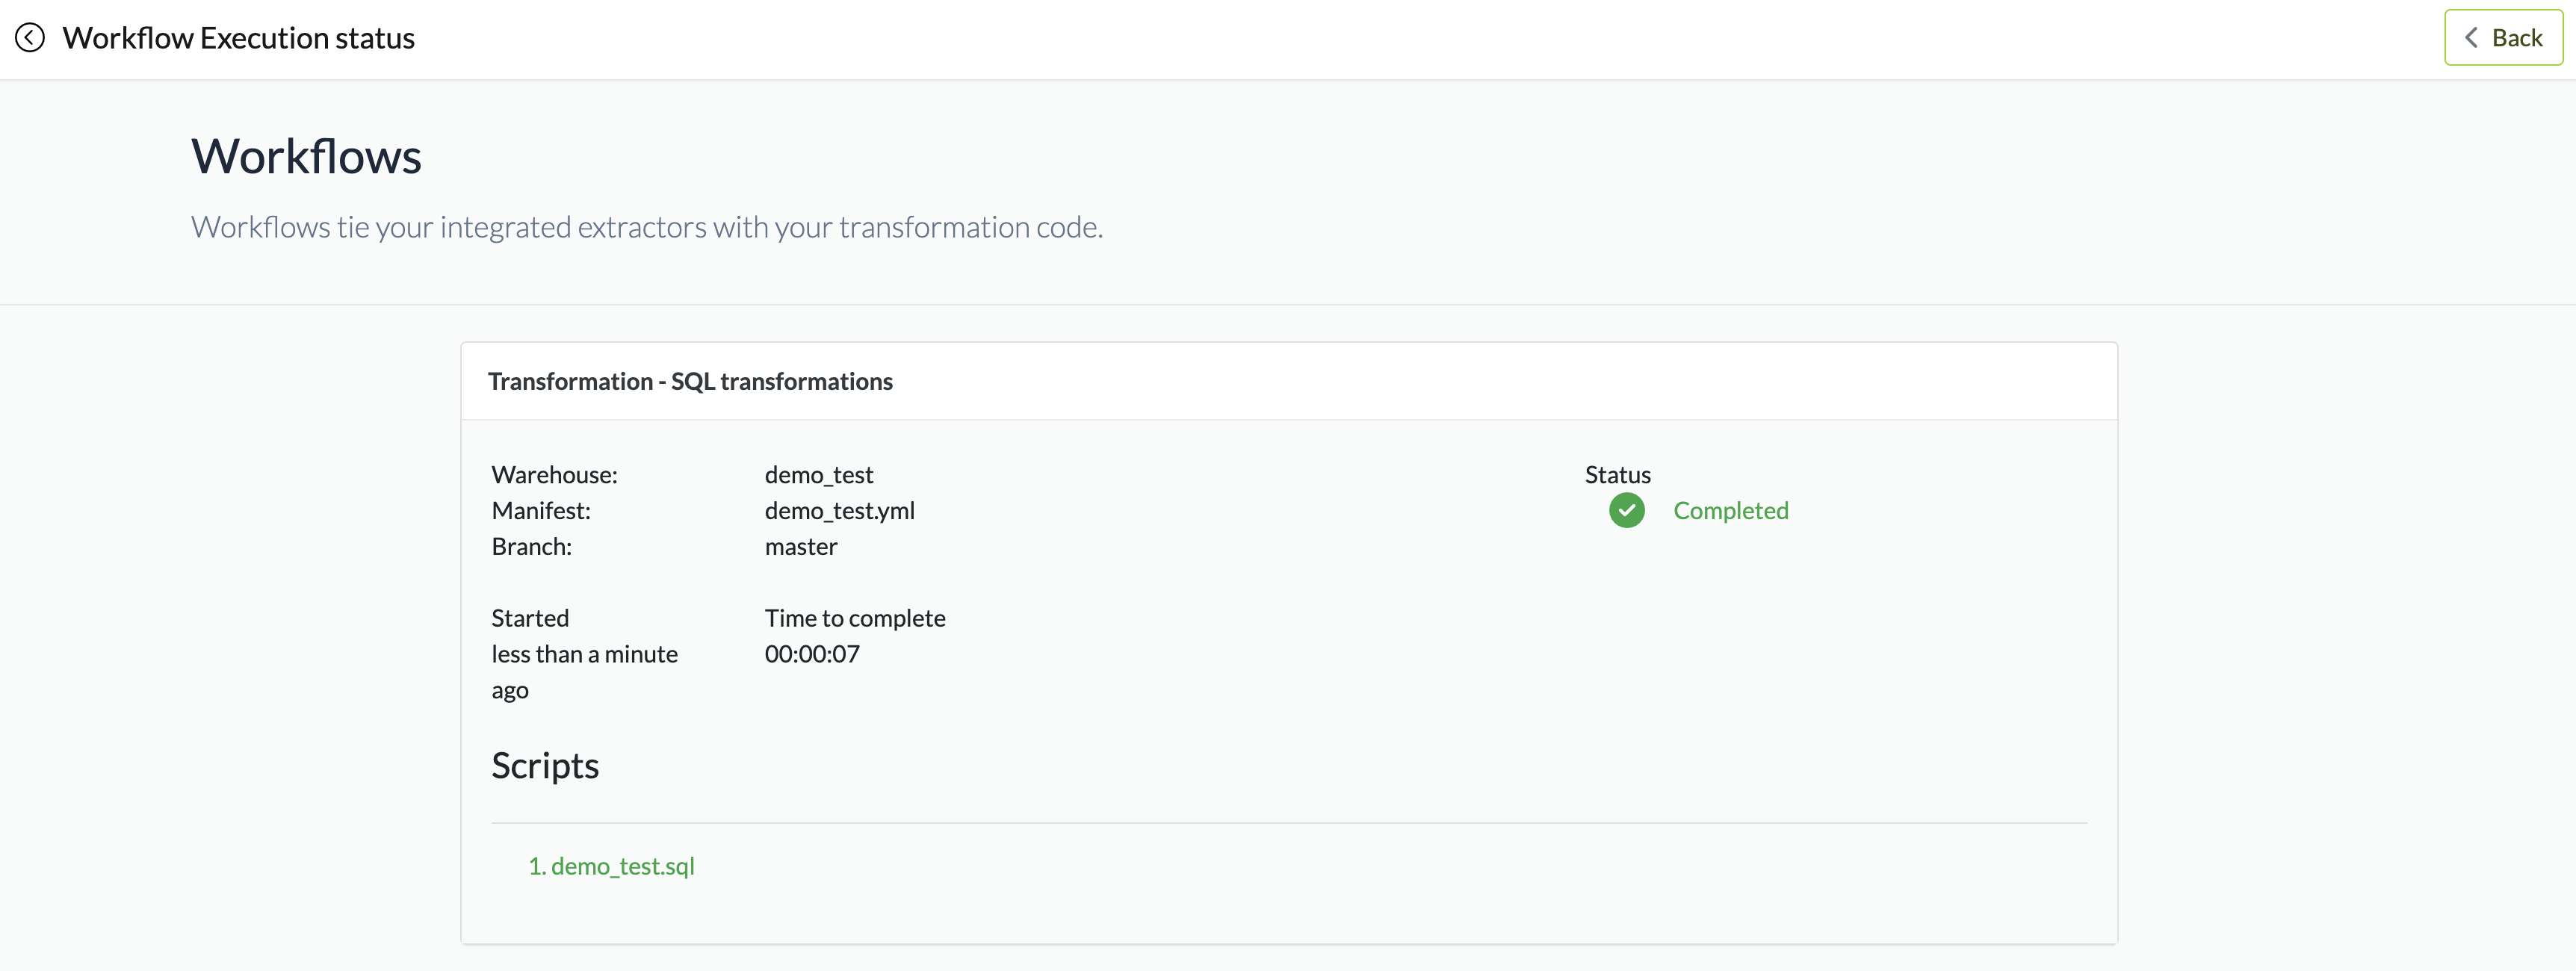The image size is (2576, 971).
Task: Click the Completed status text
Action: [x=1730, y=511]
